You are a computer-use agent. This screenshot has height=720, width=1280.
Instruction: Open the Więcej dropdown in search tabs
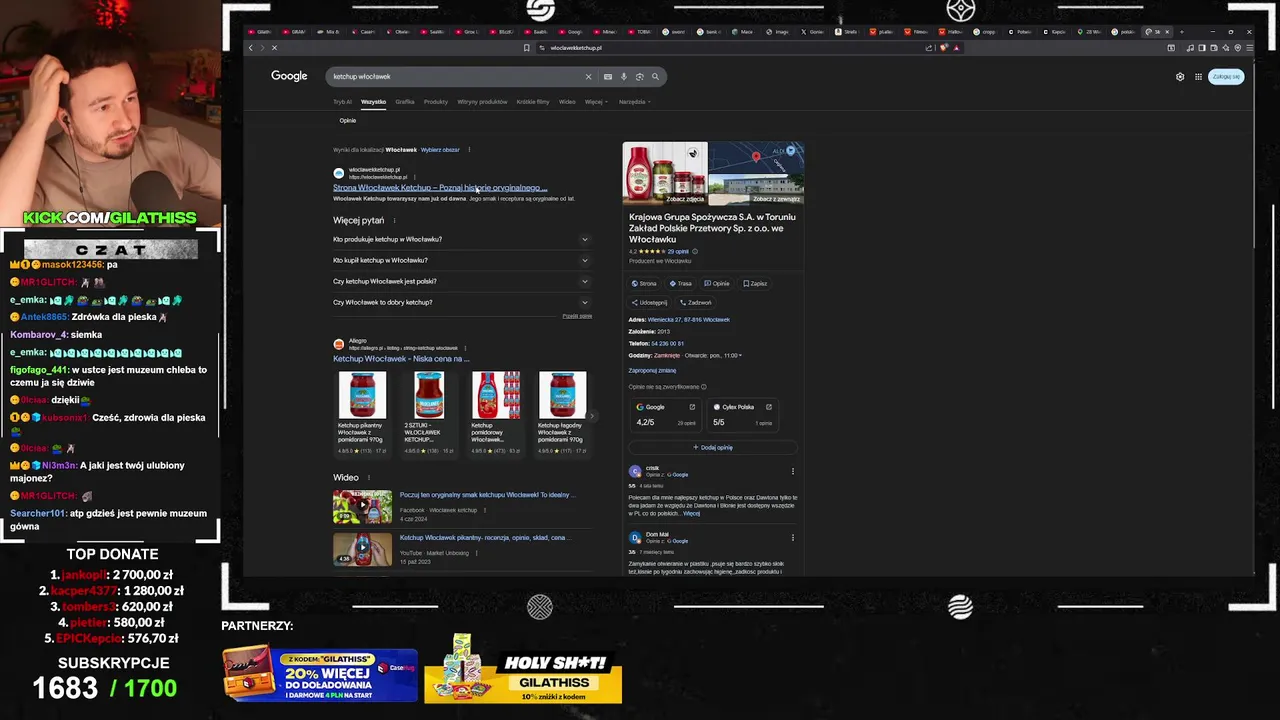click(595, 102)
